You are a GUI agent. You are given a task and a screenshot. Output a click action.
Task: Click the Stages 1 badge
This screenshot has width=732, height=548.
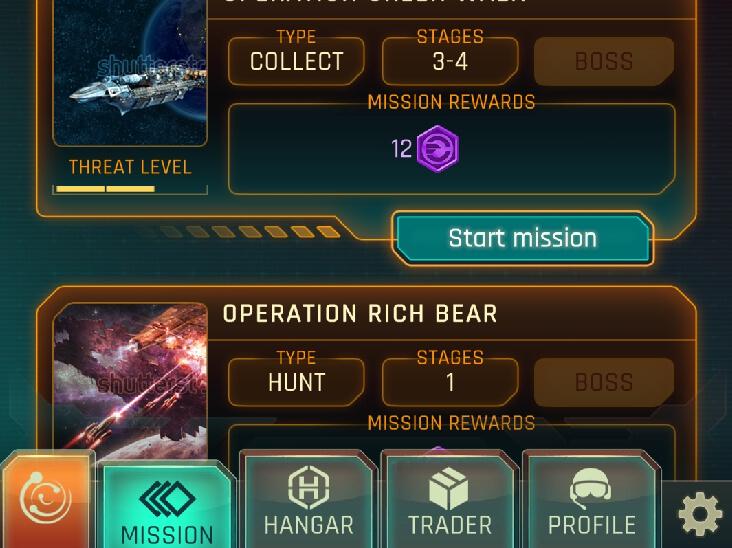450,382
